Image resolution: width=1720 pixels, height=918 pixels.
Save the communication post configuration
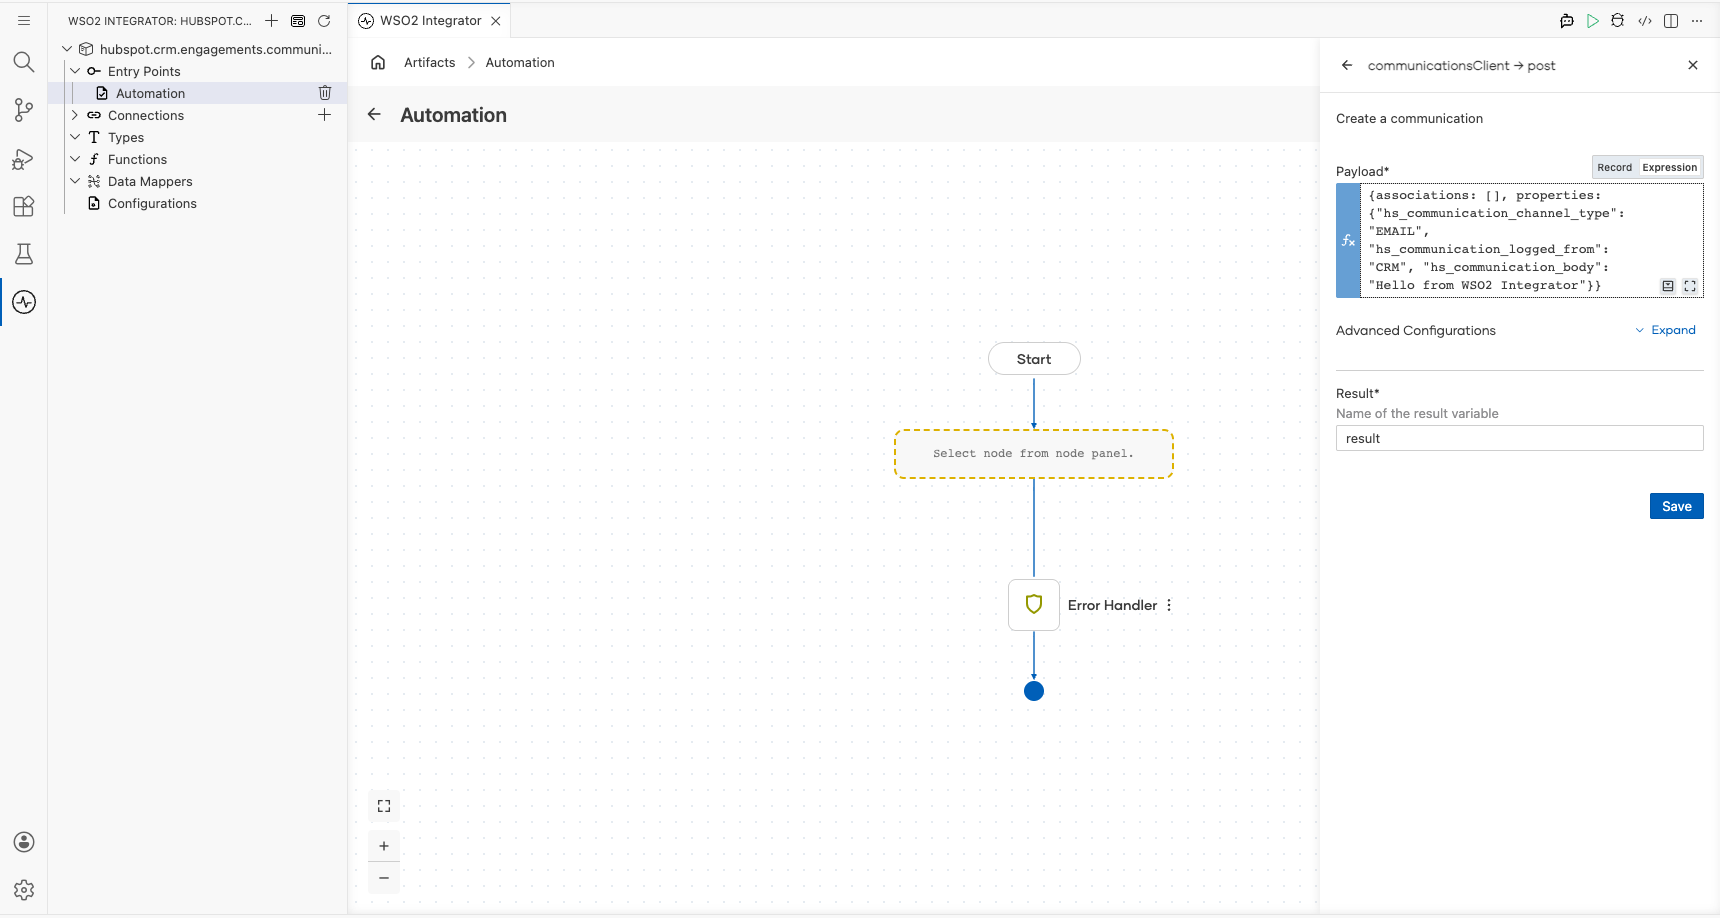click(x=1676, y=506)
